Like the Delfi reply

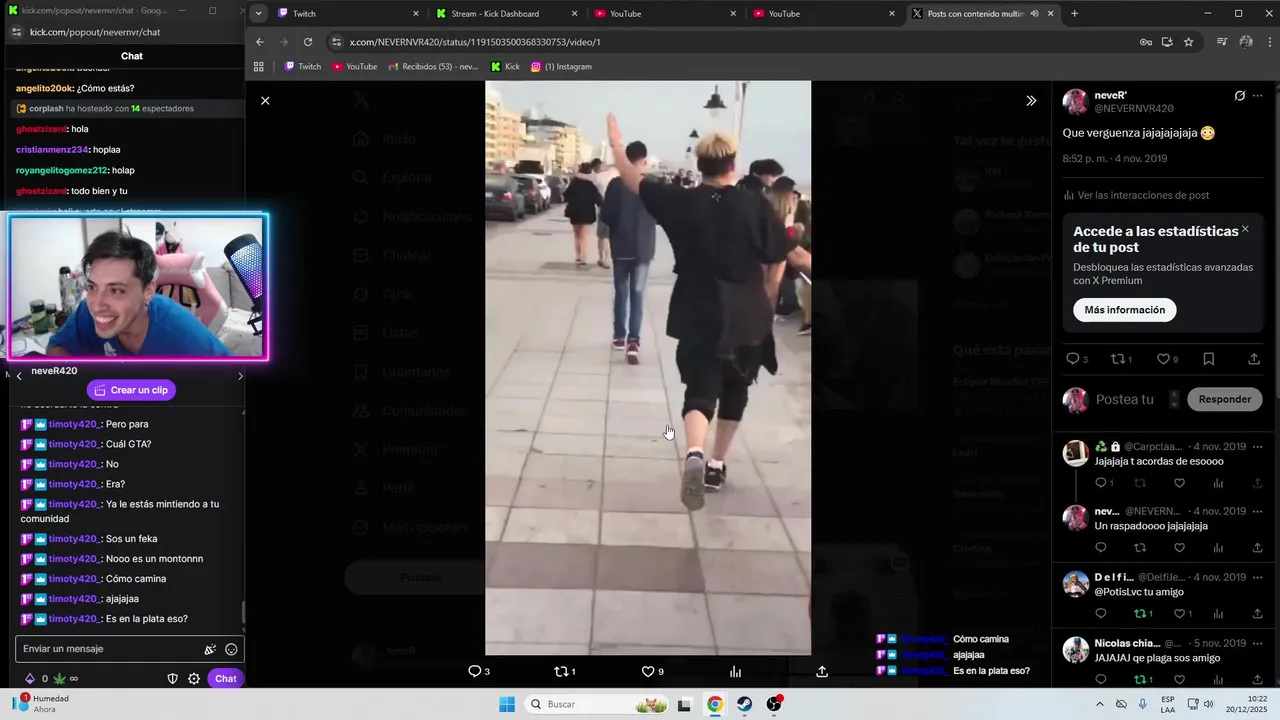click(x=1183, y=614)
